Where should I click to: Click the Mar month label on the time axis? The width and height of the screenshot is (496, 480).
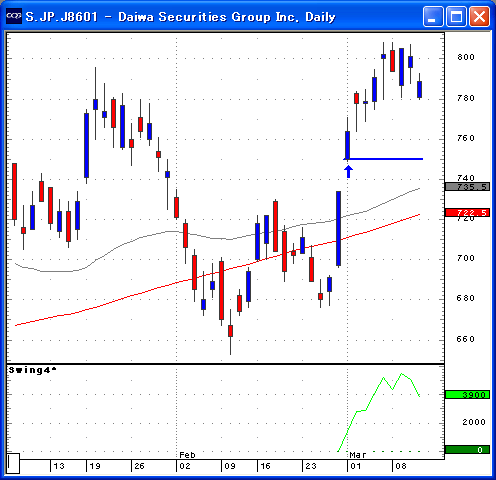coord(358,455)
